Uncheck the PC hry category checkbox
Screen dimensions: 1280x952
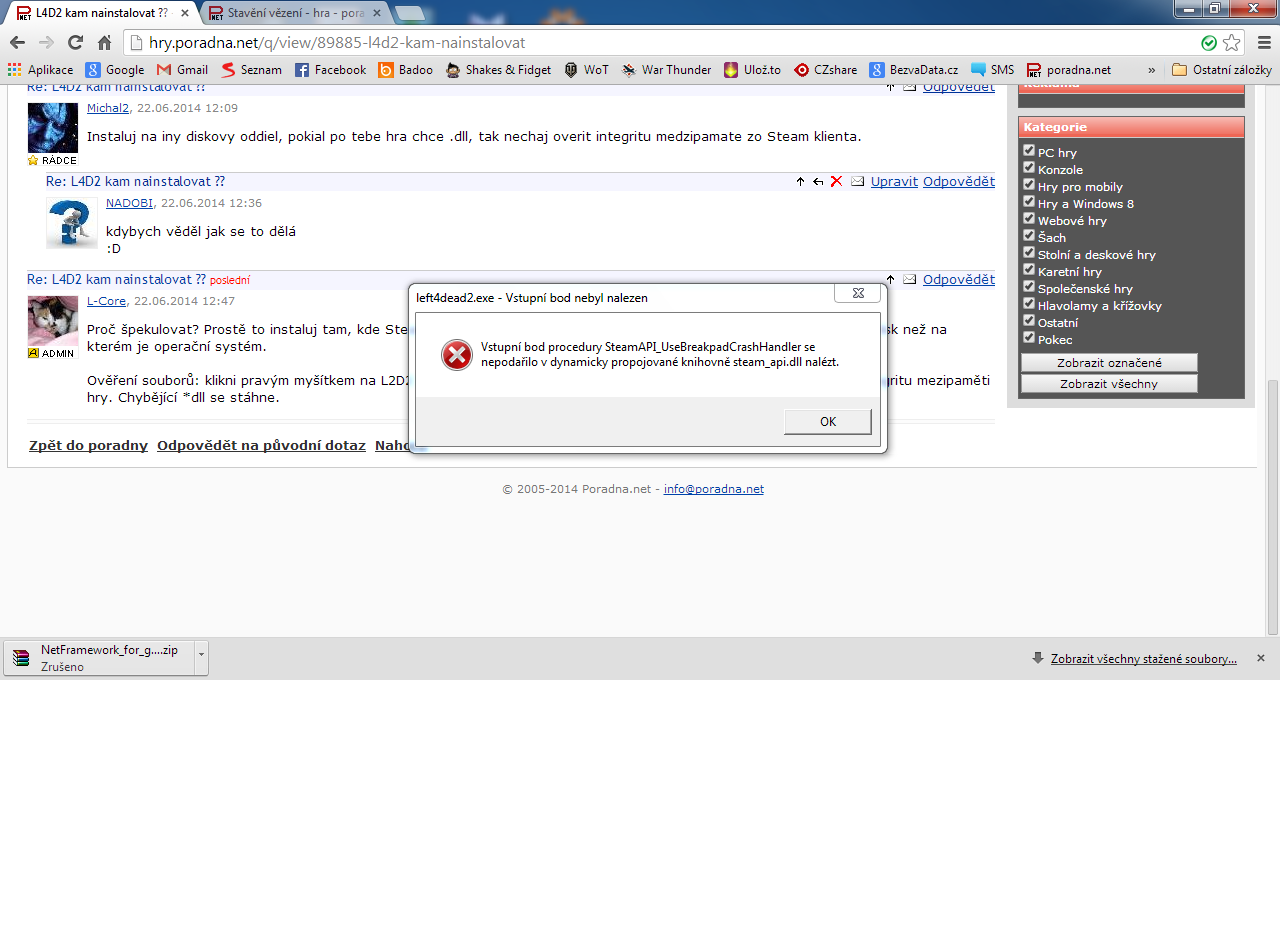point(1029,151)
